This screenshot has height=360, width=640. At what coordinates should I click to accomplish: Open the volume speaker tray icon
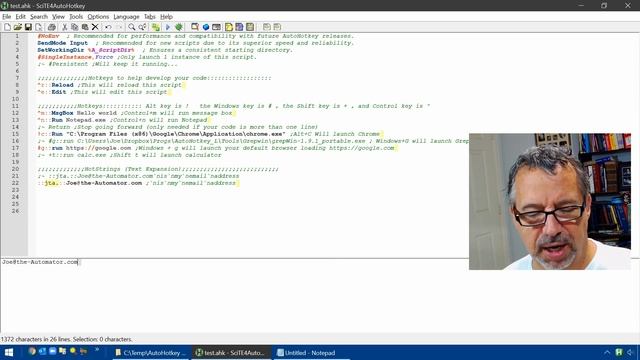(x=630, y=352)
